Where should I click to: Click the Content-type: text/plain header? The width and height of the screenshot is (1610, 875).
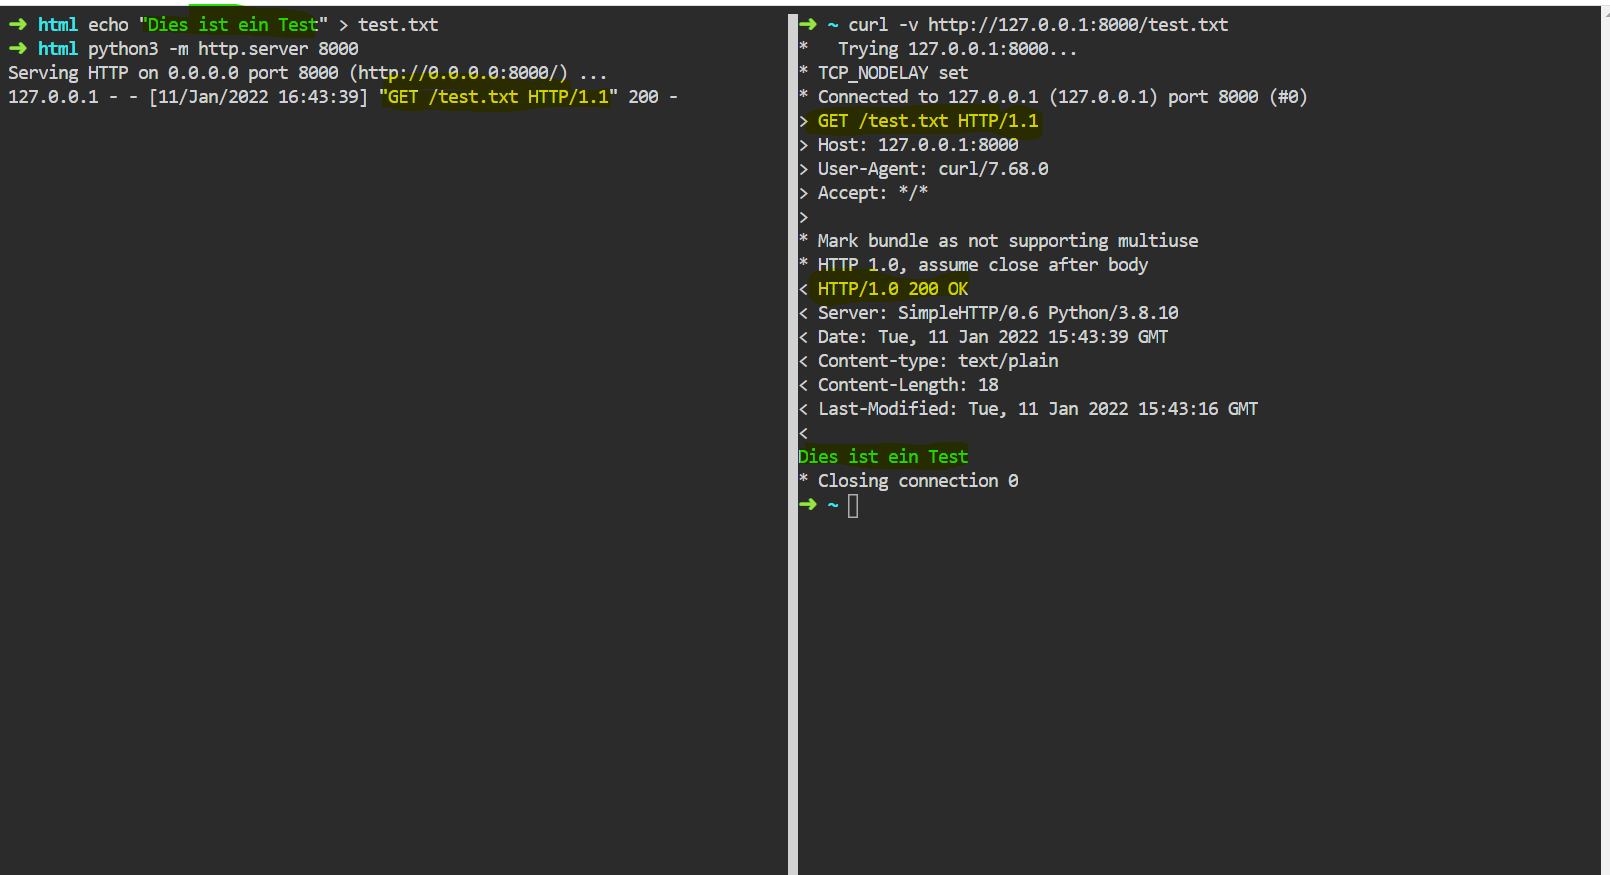pyautogui.click(x=937, y=361)
